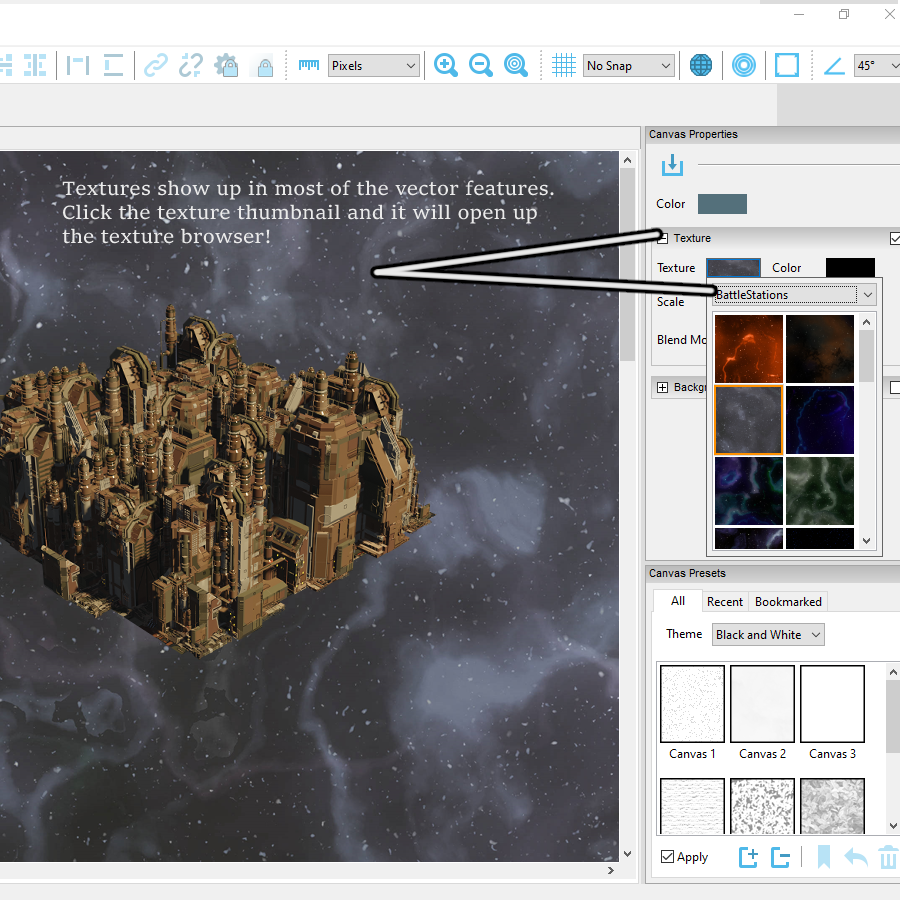Bookmark the selected canvas preset
Screen dimensions: 900x900
tap(824, 858)
